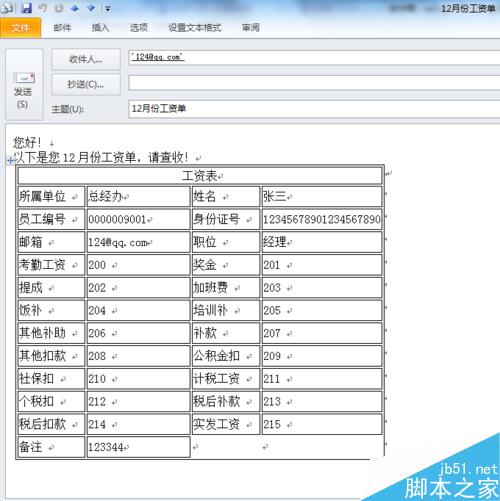Click the 发送(S) send button
500x501 pixels.
pyautogui.click(x=24, y=85)
